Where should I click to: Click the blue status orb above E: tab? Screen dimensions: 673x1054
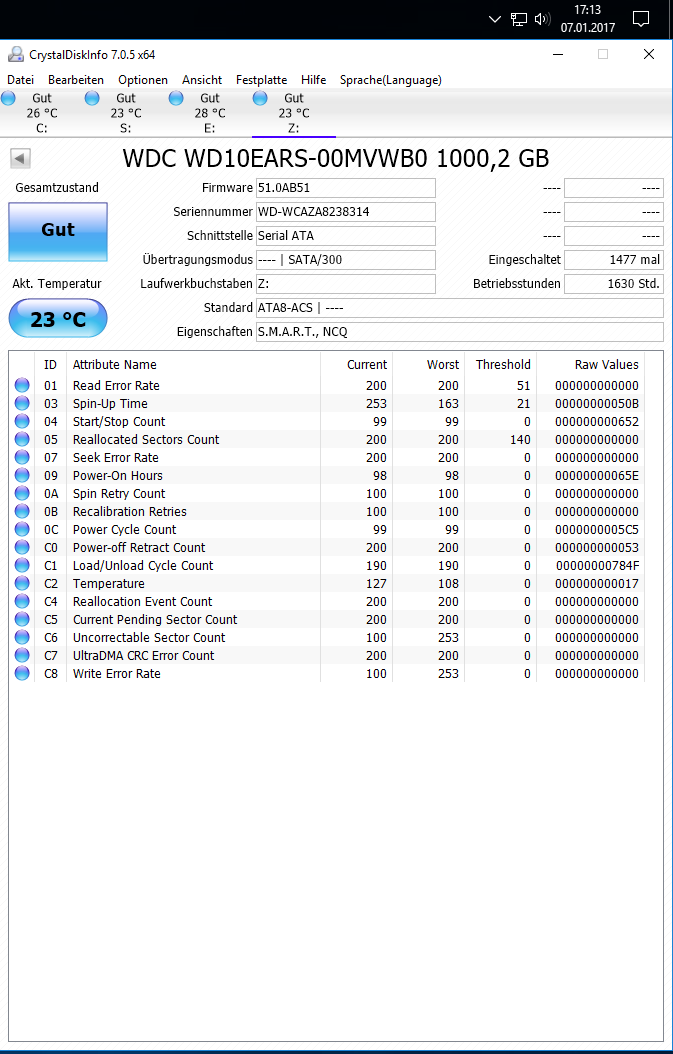click(176, 98)
